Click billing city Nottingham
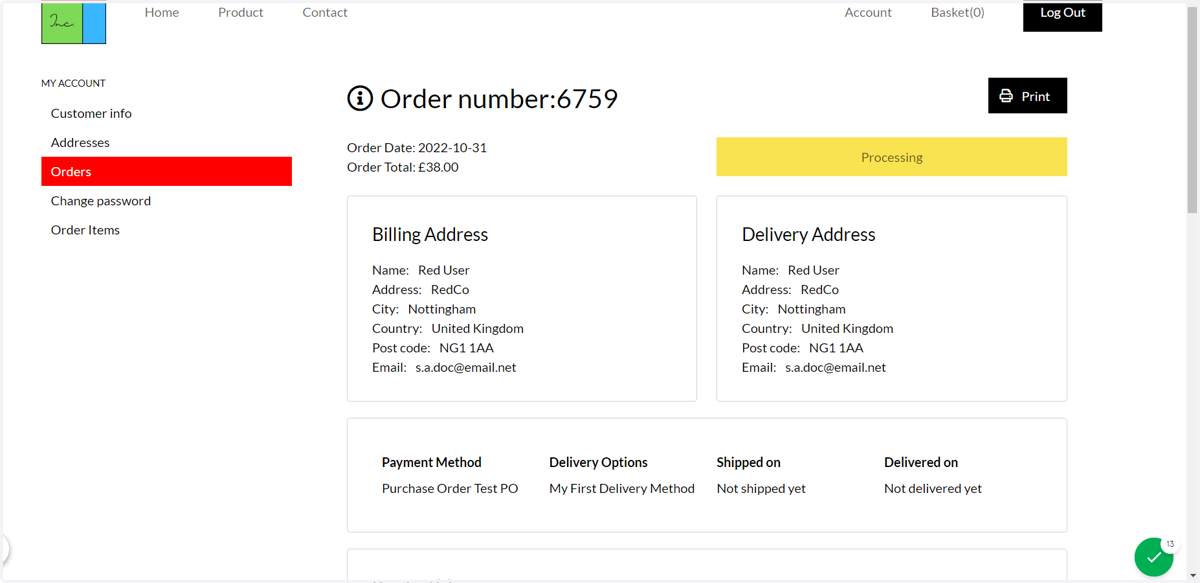This screenshot has width=1200, height=583. pos(442,309)
